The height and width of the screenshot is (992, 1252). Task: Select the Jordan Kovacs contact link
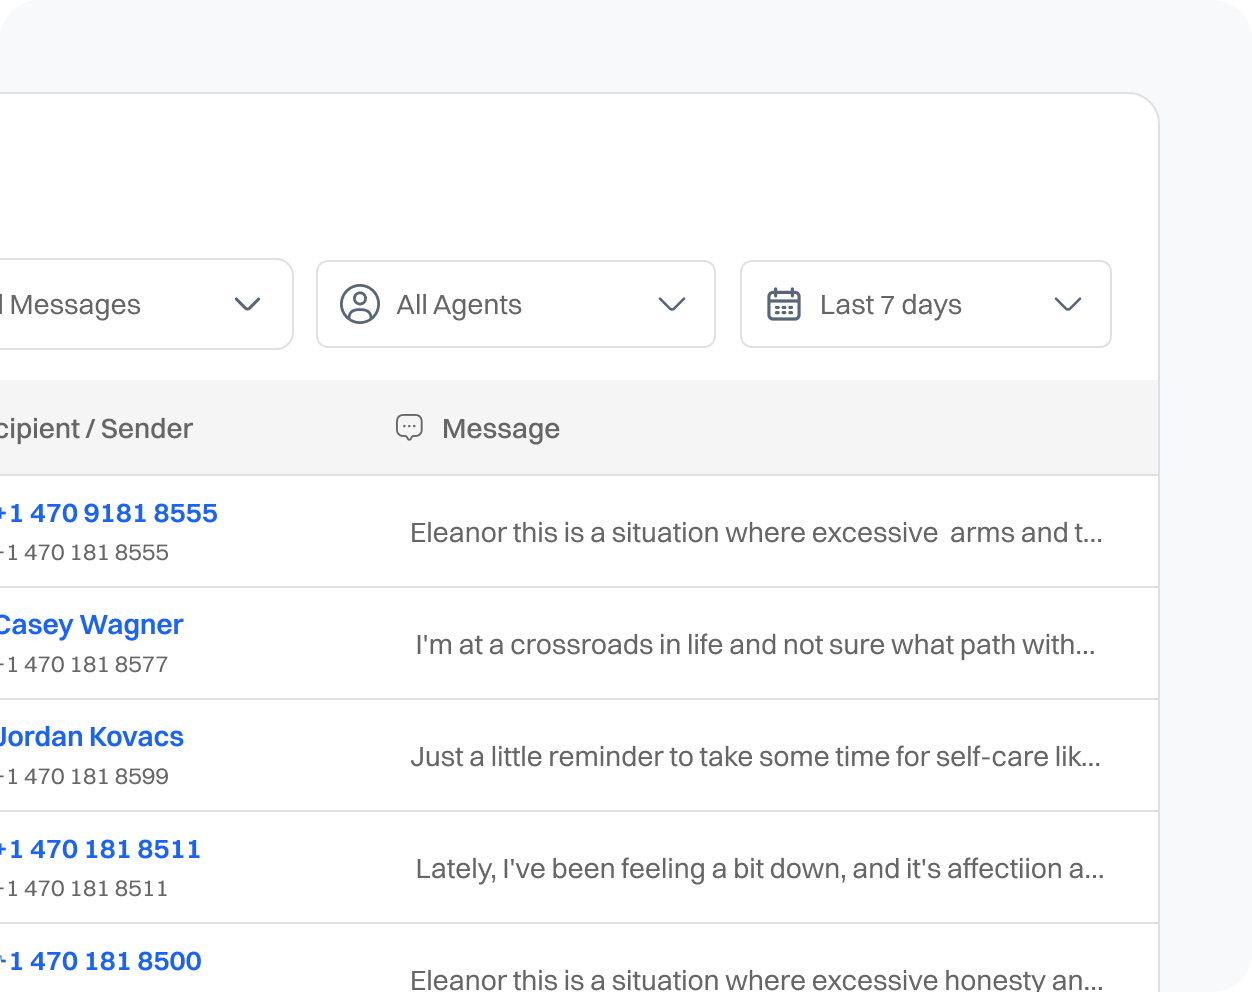tap(91, 736)
